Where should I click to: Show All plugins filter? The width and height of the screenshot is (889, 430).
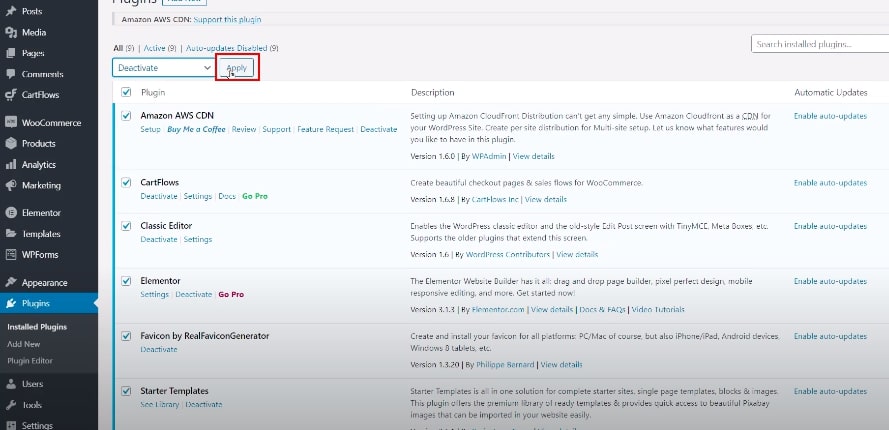[x=118, y=48]
